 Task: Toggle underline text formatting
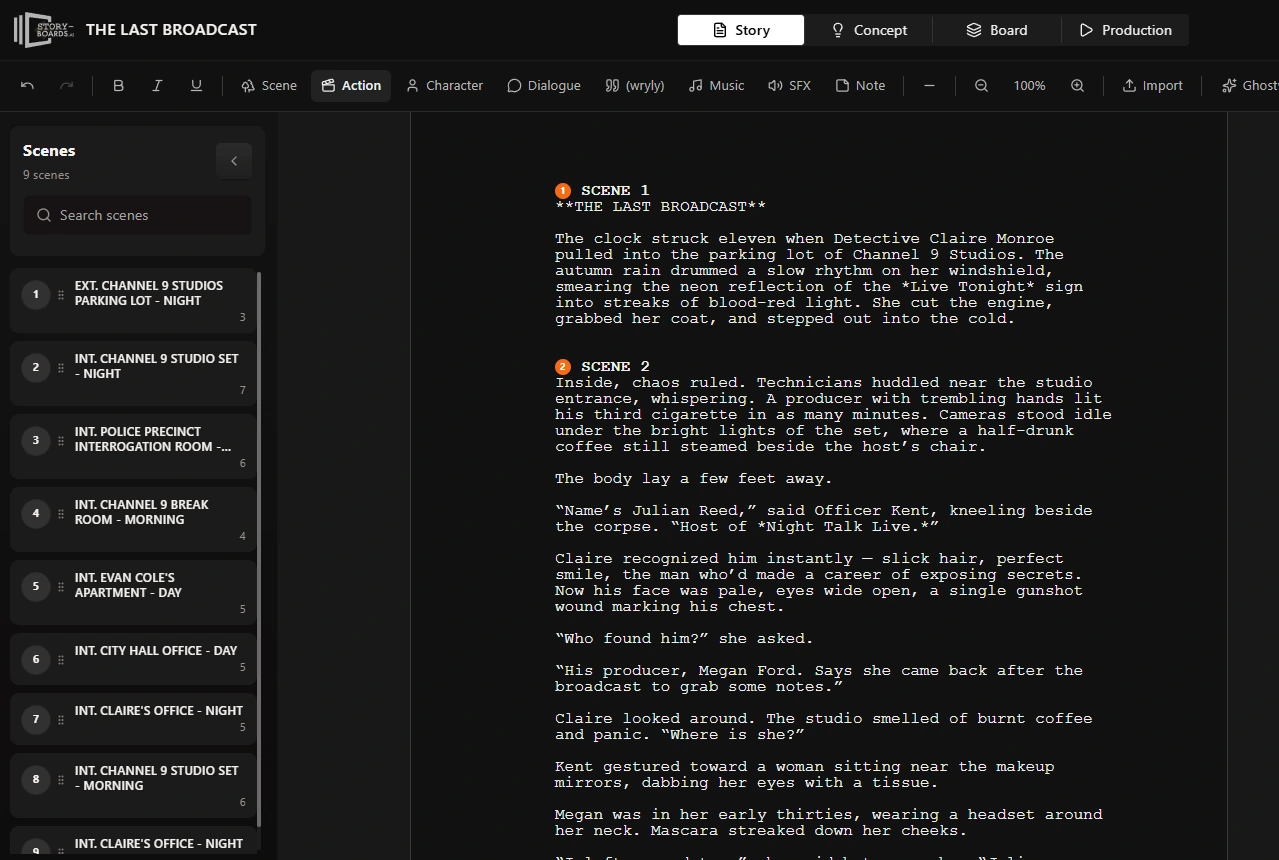tap(196, 85)
